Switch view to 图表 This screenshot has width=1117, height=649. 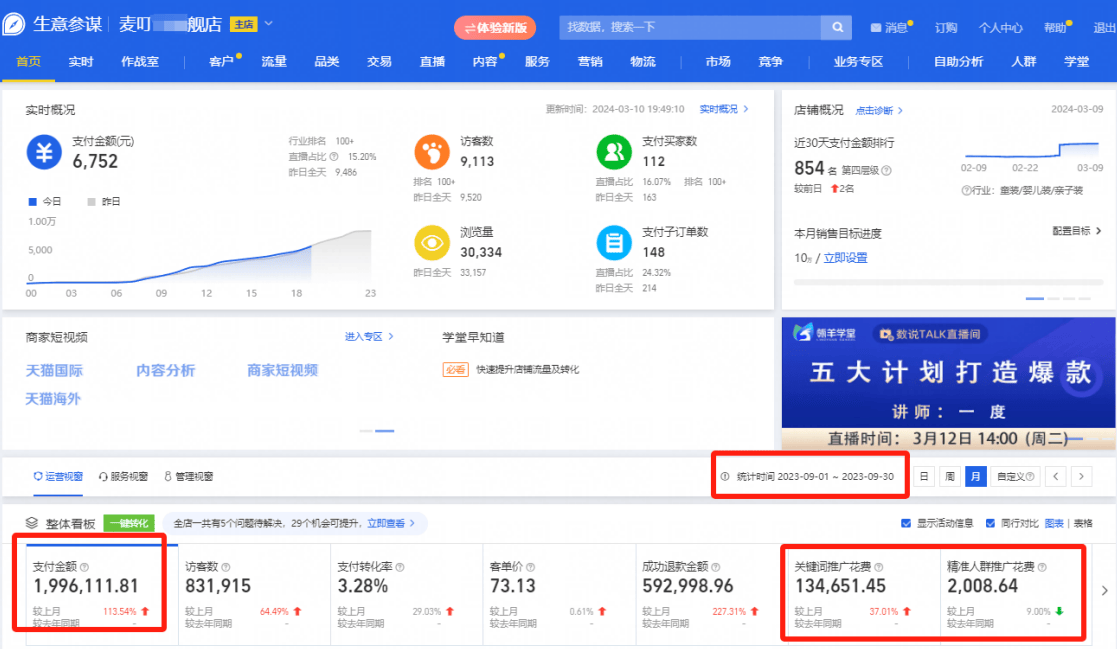click(x=1054, y=524)
